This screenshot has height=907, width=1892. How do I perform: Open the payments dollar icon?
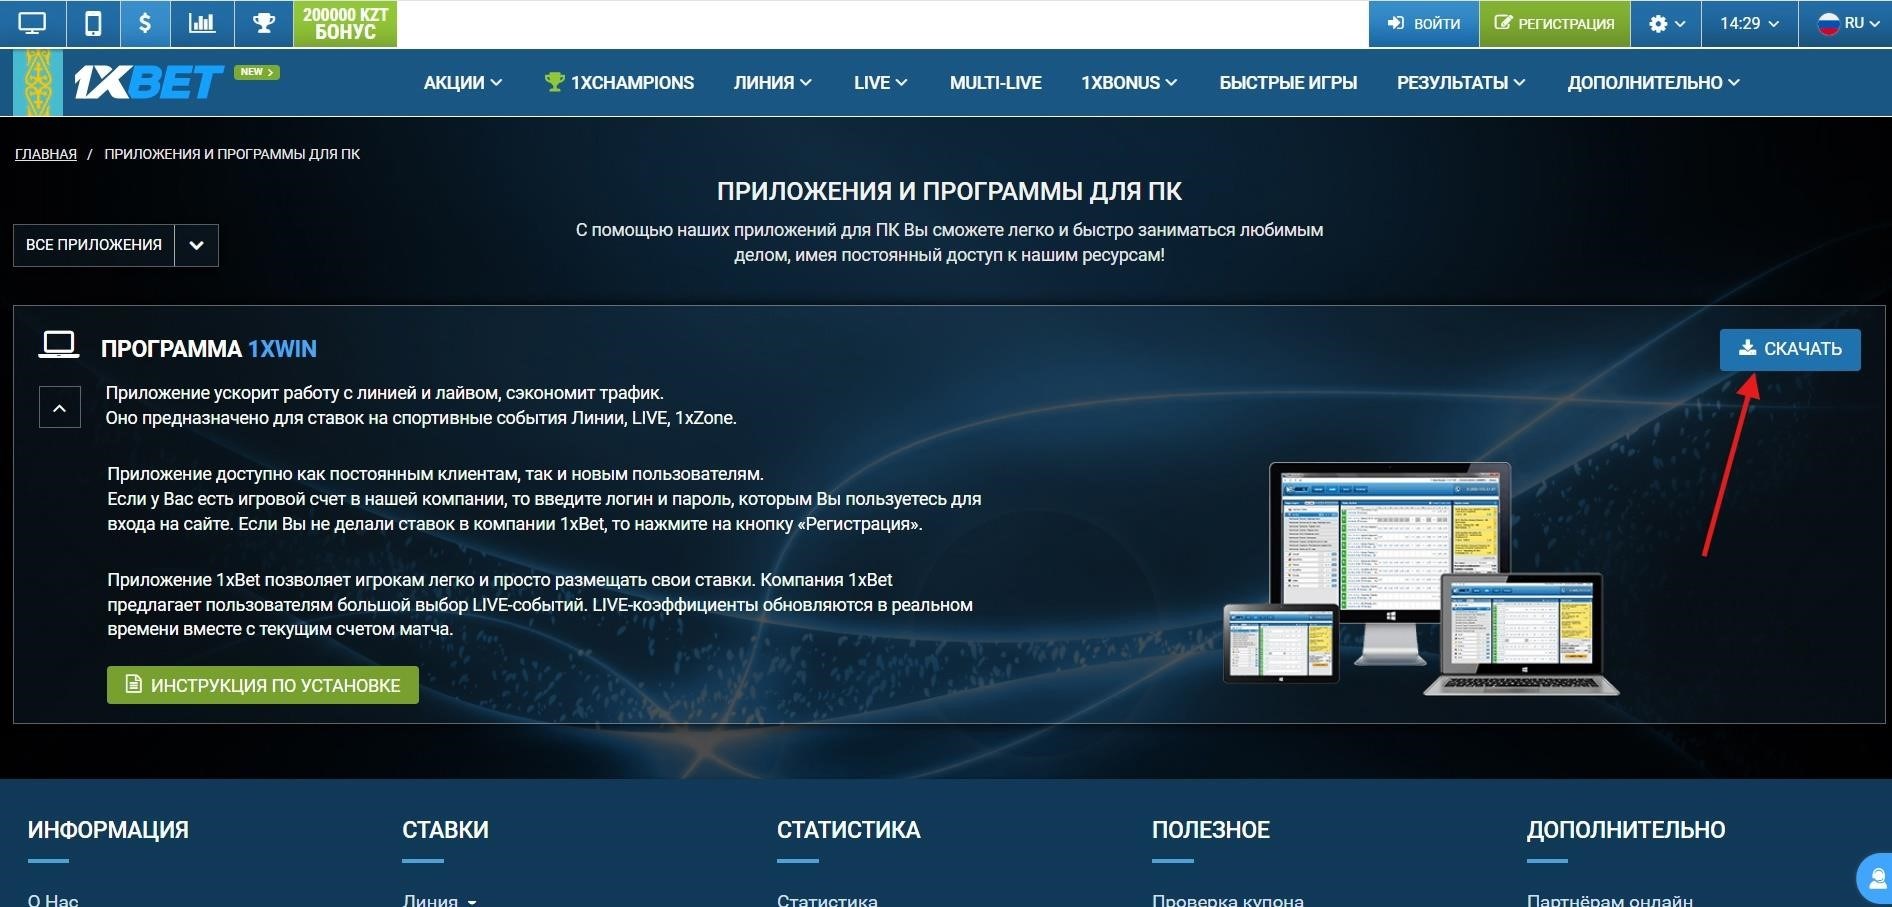tap(145, 23)
